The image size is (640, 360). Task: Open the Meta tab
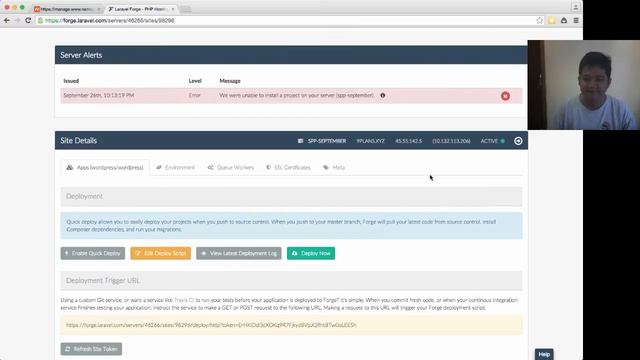(334, 167)
